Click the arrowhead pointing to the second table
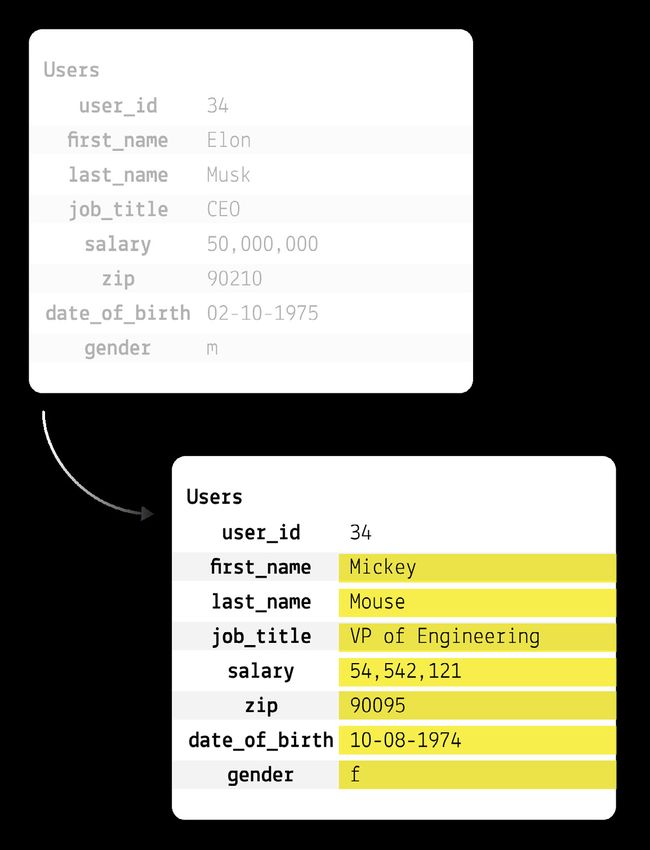Image resolution: width=650 pixels, height=850 pixels. point(147,513)
